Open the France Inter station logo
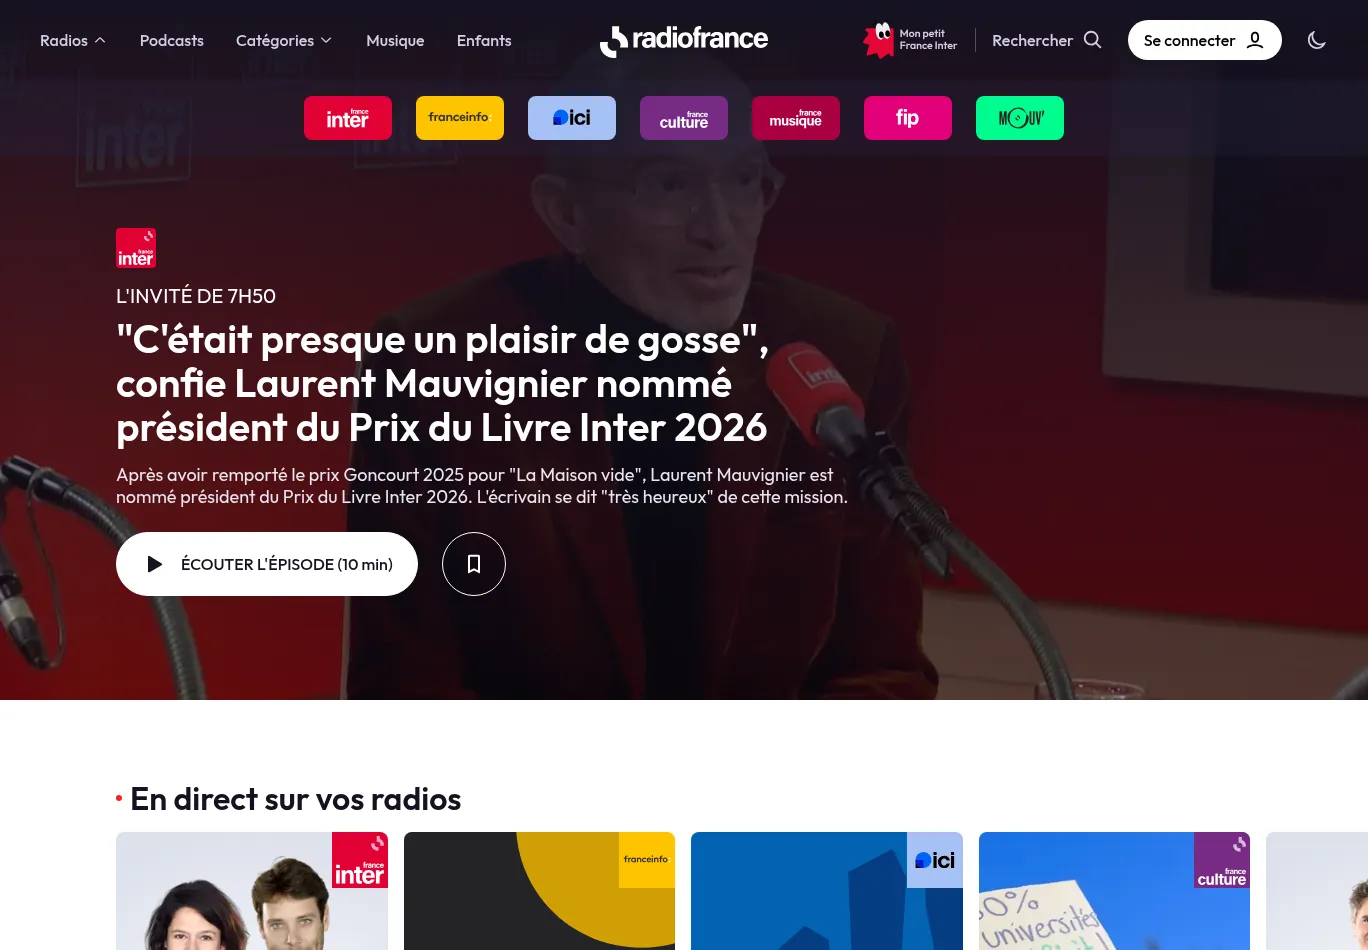This screenshot has height=950, width=1368. coord(348,118)
